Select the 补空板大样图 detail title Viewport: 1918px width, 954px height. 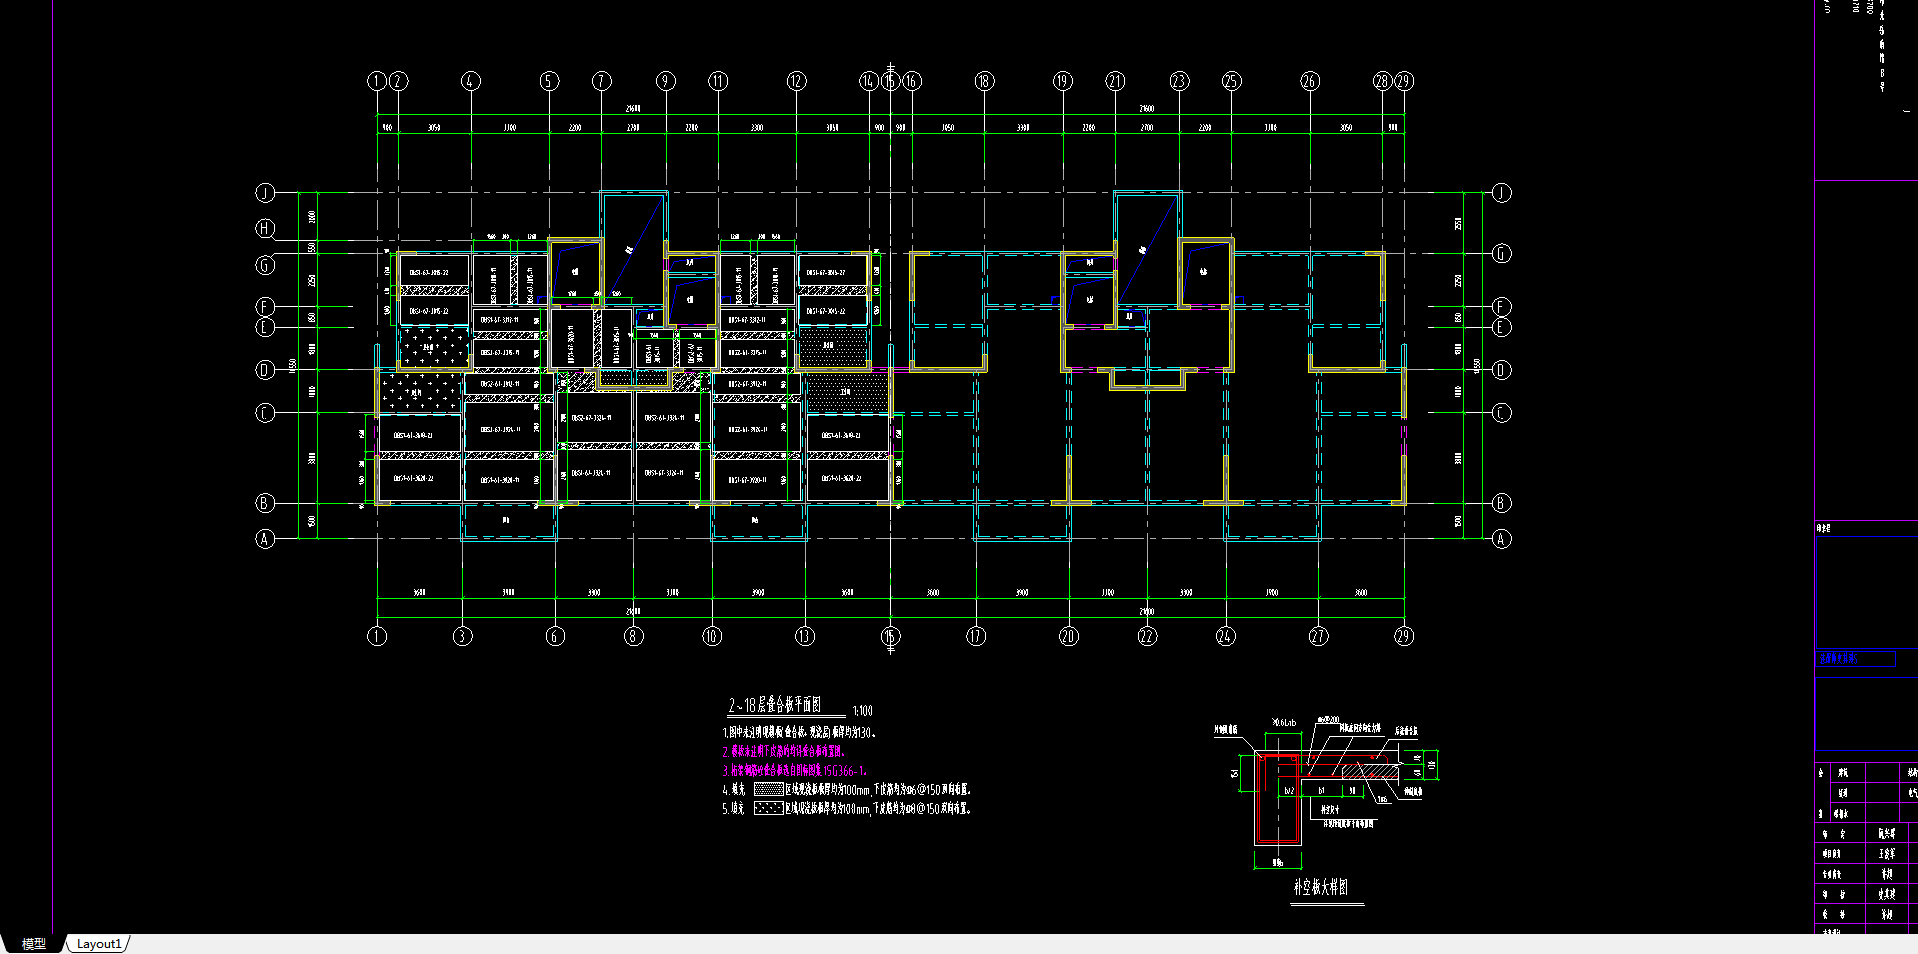coord(1320,887)
